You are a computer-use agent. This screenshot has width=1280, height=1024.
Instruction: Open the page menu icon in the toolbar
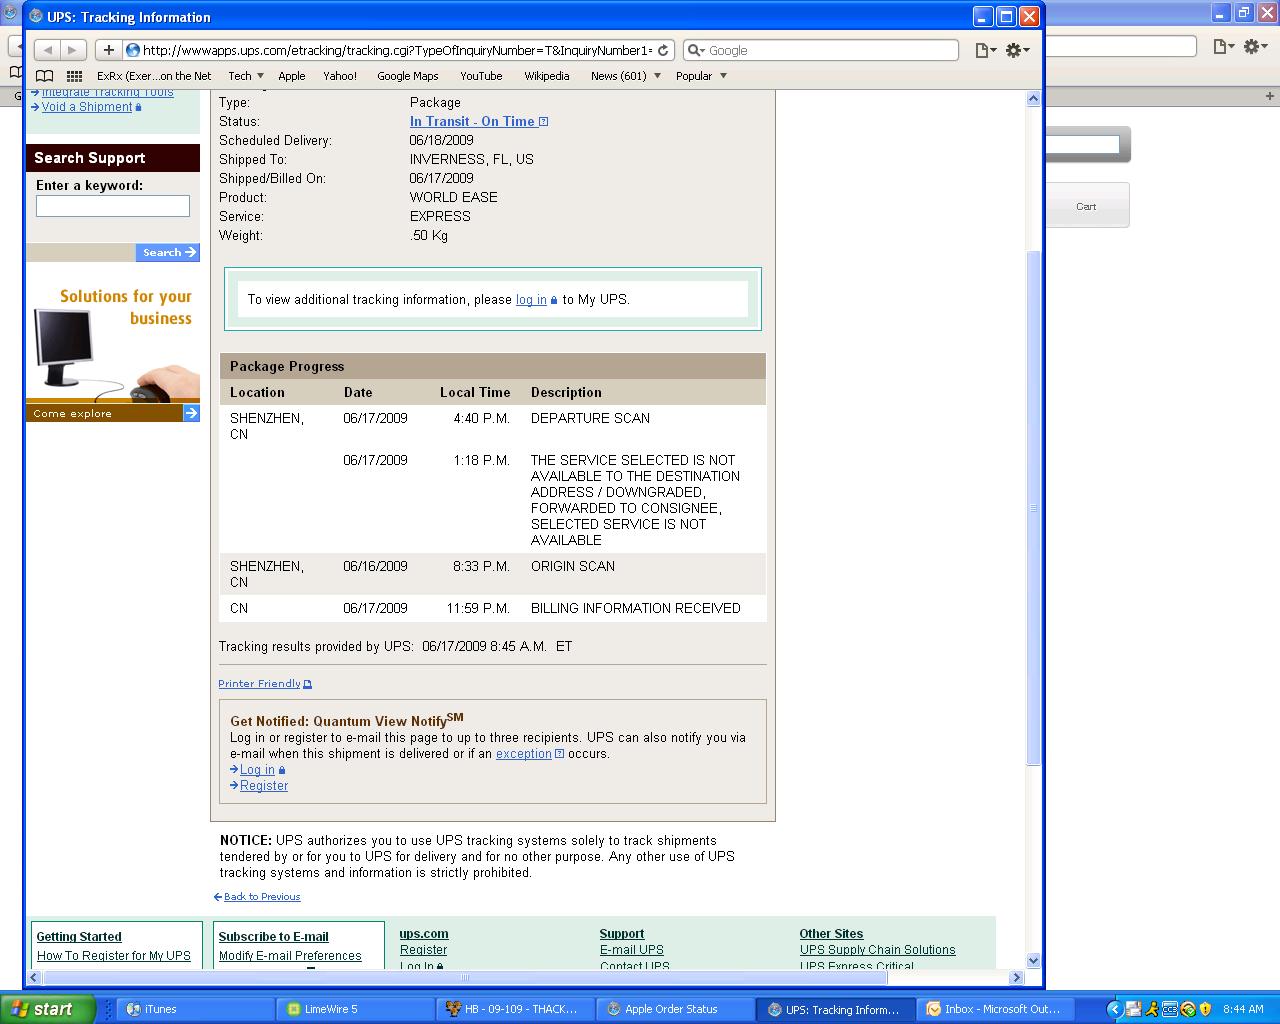[985, 50]
